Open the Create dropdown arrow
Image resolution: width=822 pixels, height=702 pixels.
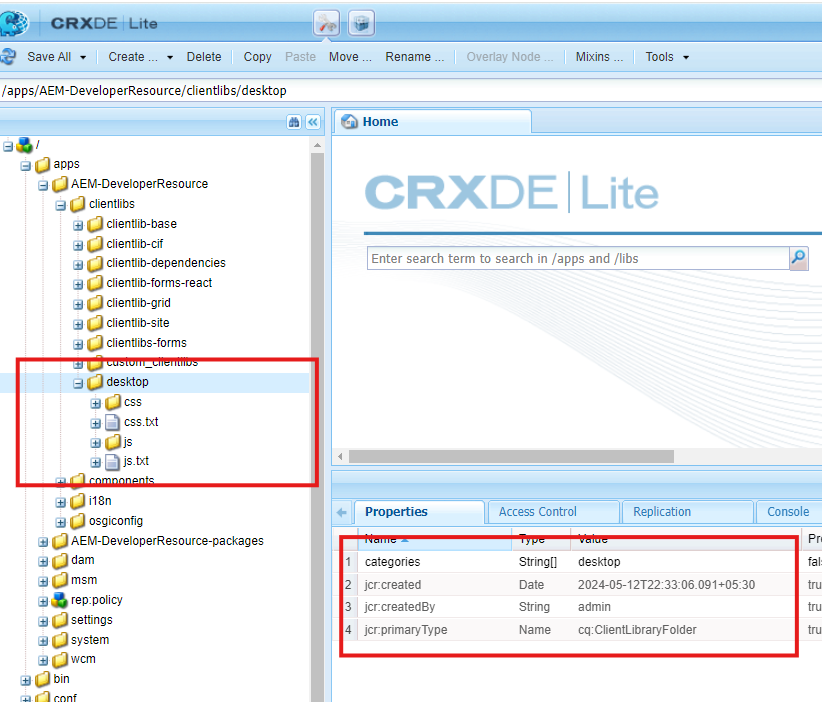(170, 57)
